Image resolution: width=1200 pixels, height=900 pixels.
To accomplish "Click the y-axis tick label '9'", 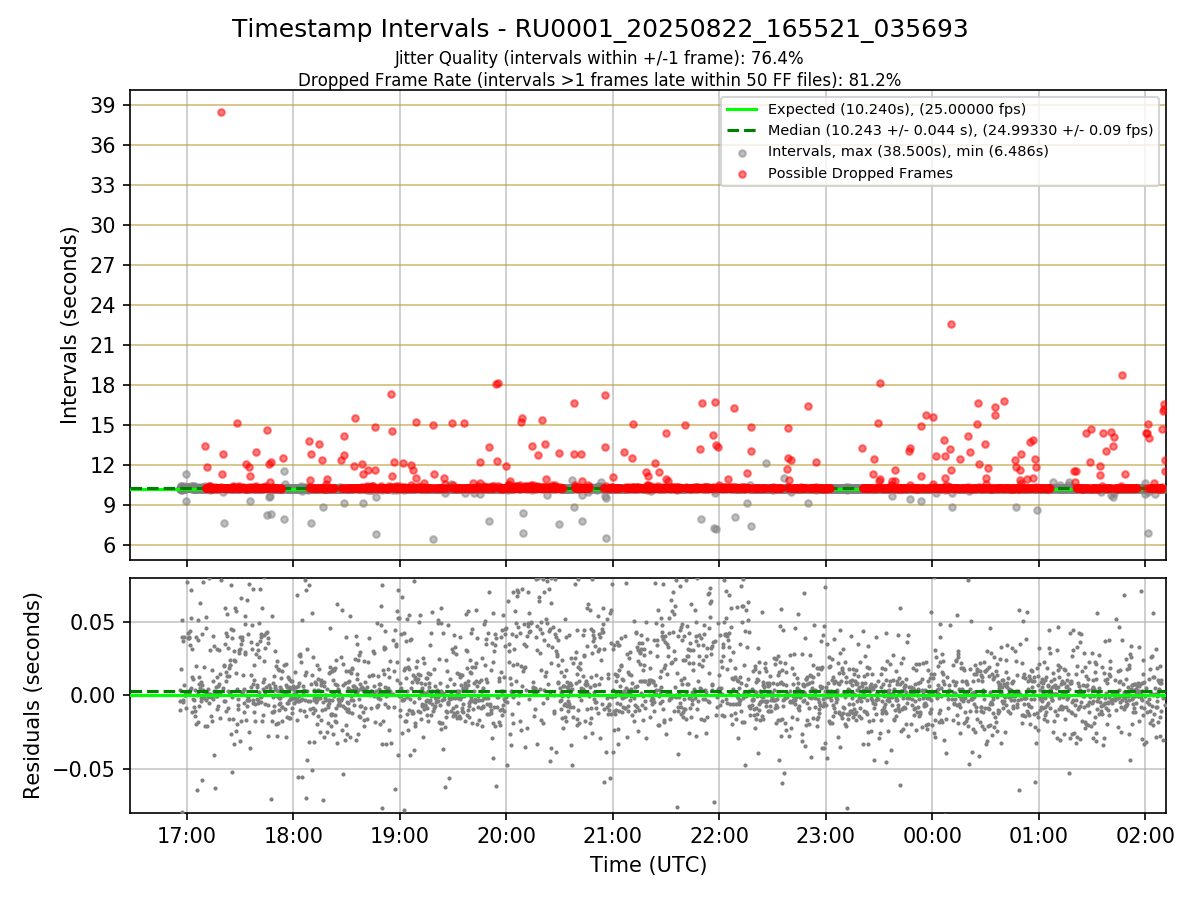I will click(x=109, y=505).
